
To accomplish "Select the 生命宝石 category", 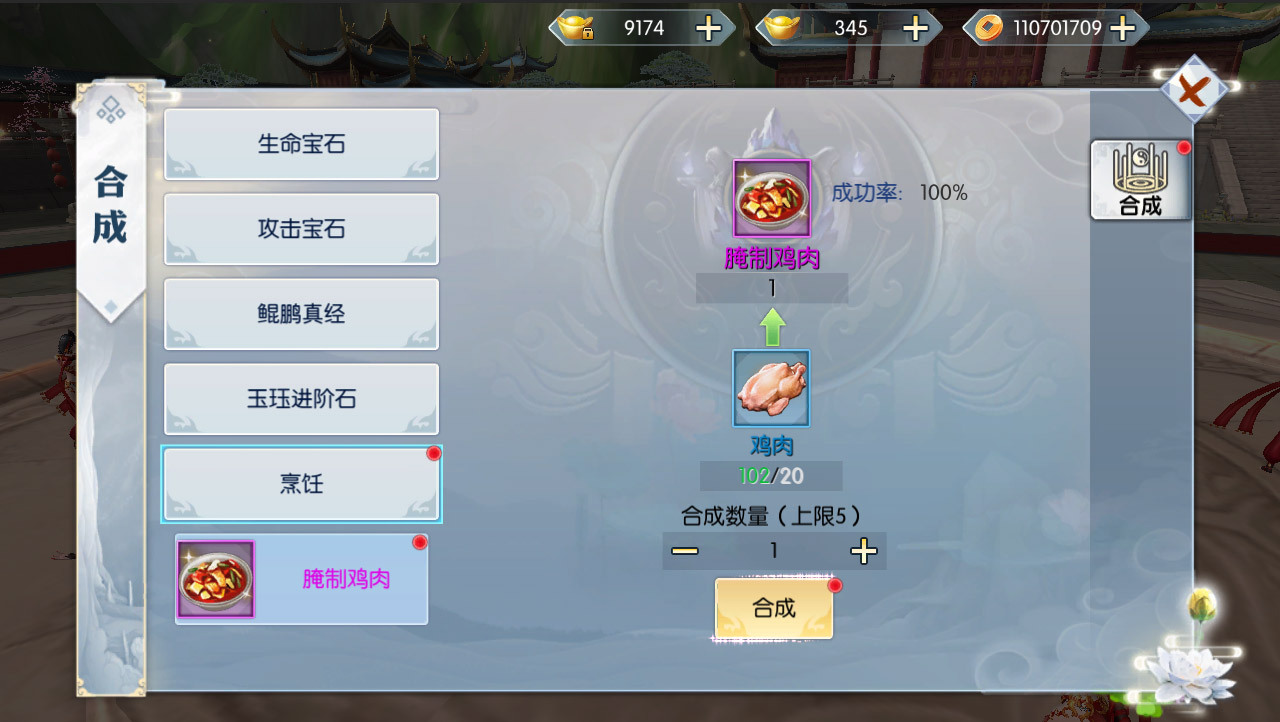I will [301, 144].
